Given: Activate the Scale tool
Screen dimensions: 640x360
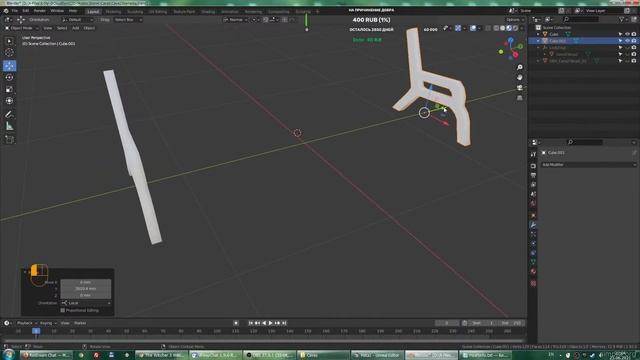Looking at the screenshot, I should pos(9,89).
